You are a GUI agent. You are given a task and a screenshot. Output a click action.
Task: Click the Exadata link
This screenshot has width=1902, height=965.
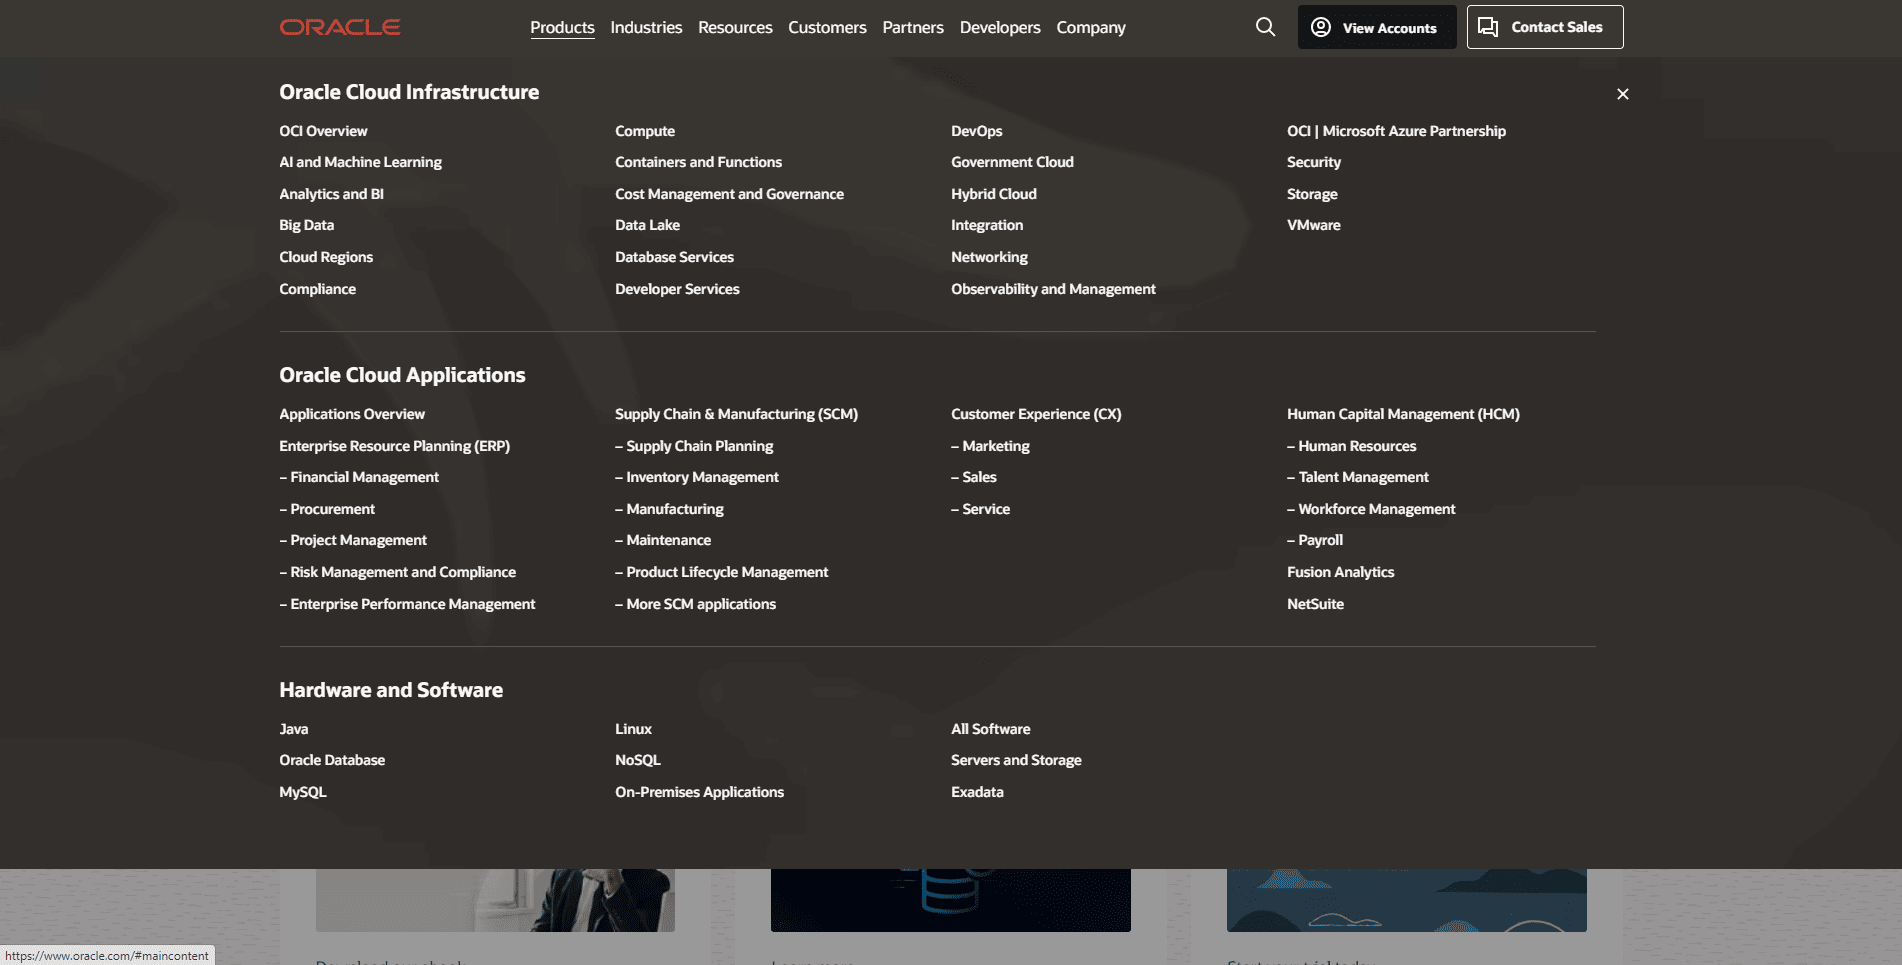[x=977, y=792]
